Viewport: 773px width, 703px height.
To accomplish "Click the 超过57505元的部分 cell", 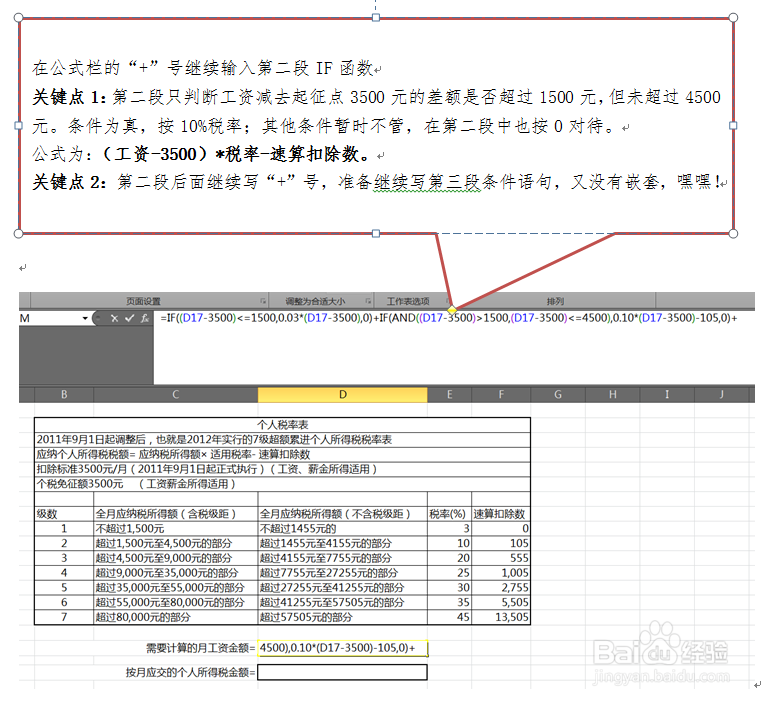I will coord(343,617).
